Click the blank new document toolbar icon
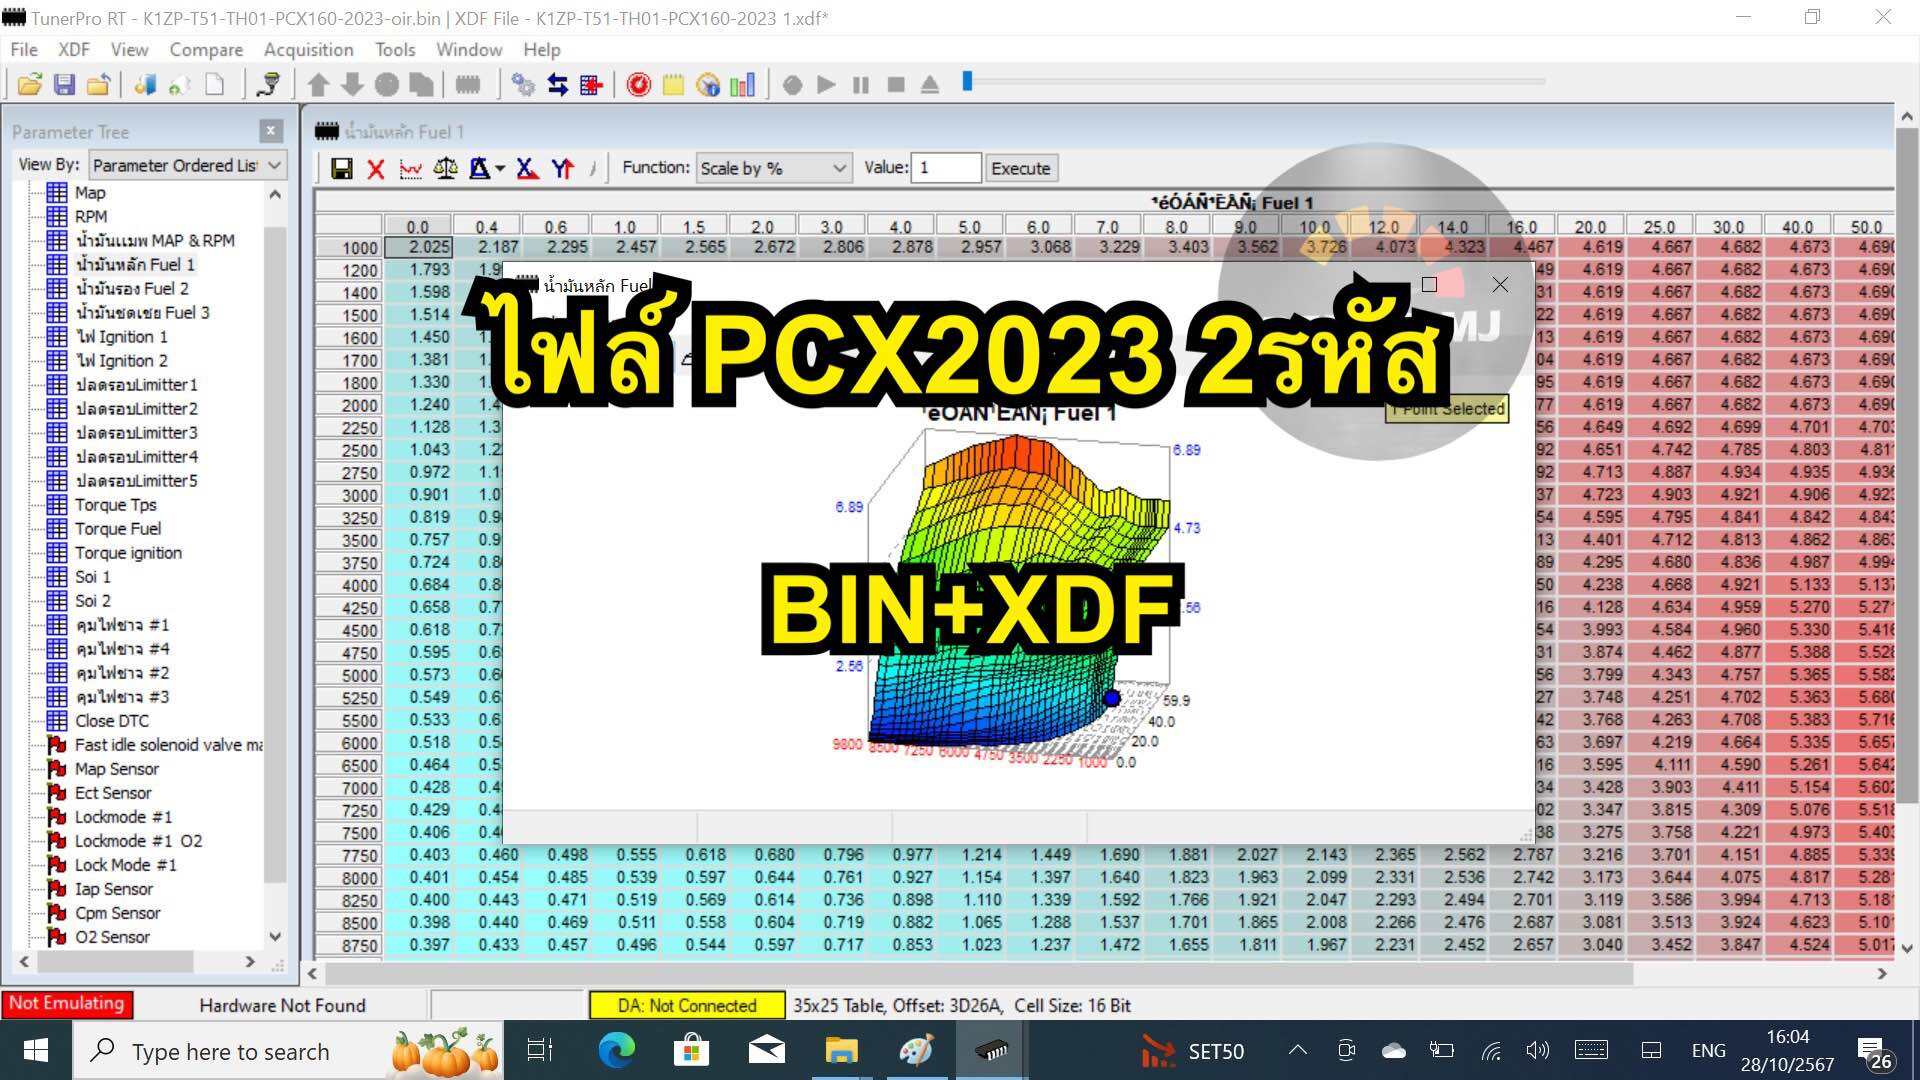 214,85
